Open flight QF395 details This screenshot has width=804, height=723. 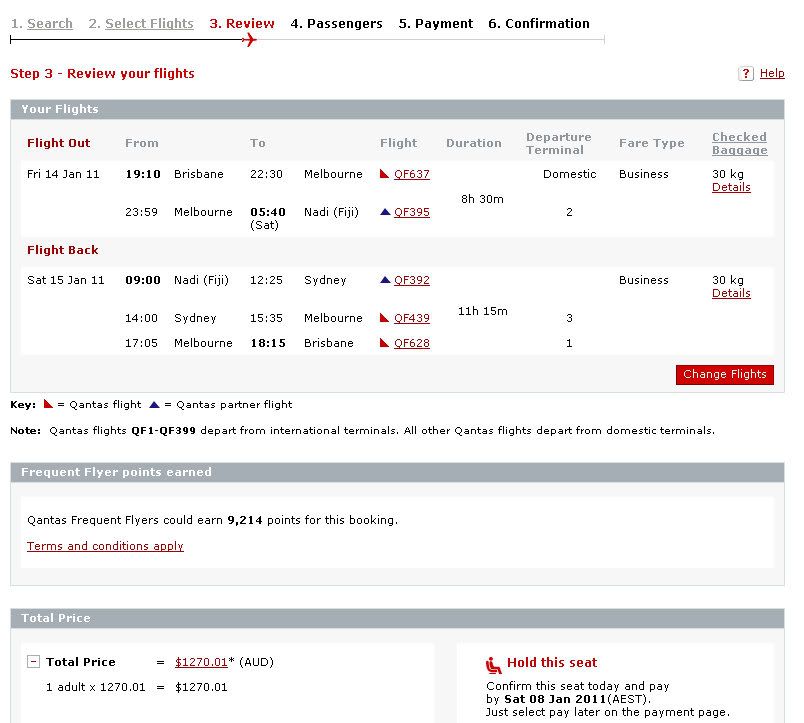(412, 212)
